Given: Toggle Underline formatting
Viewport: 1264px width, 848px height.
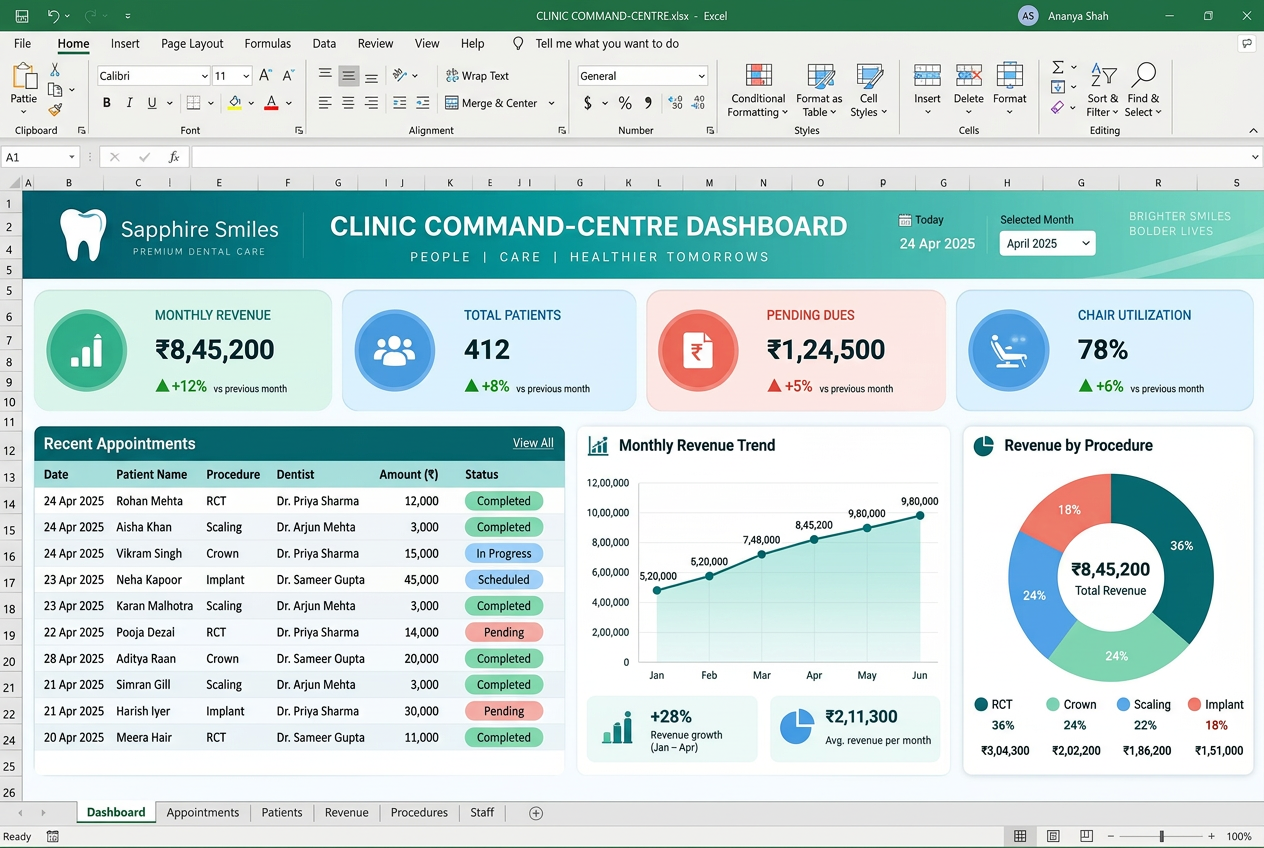Looking at the screenshot, I should [152, 103].
